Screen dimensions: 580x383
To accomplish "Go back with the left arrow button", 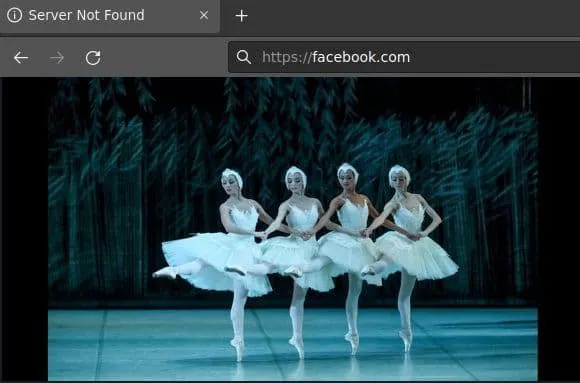I will click(x=21, y=58).
